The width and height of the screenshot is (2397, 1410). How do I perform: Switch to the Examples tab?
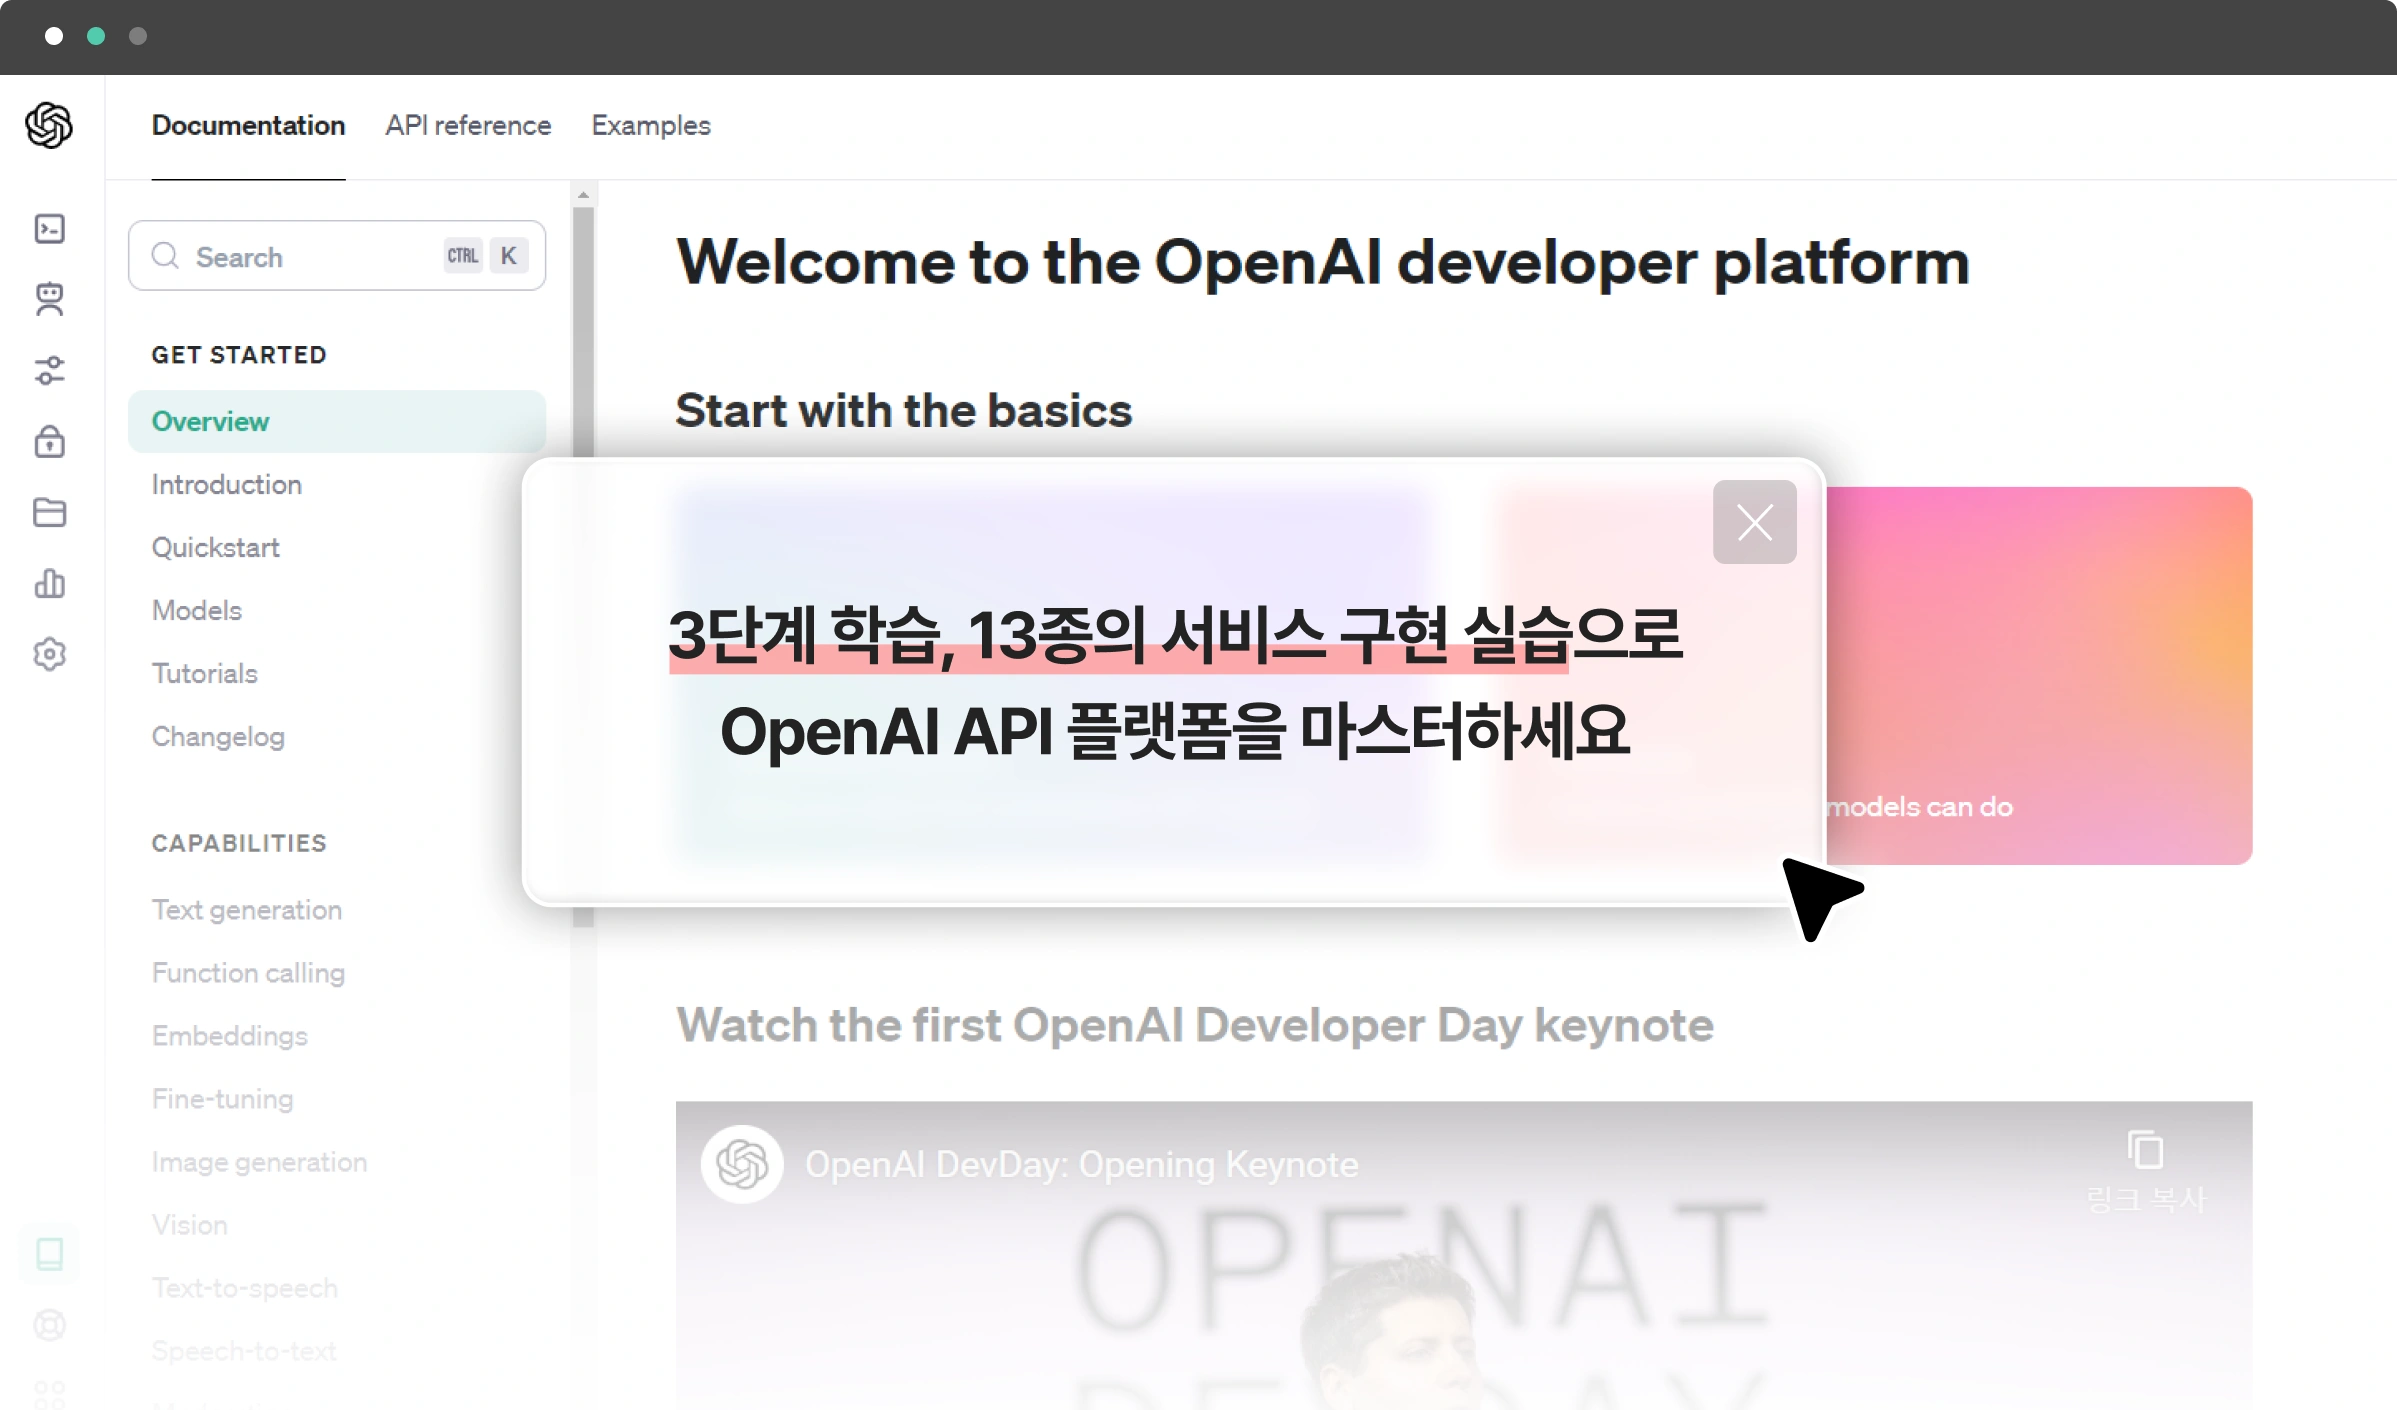click(x=651, y=125)
